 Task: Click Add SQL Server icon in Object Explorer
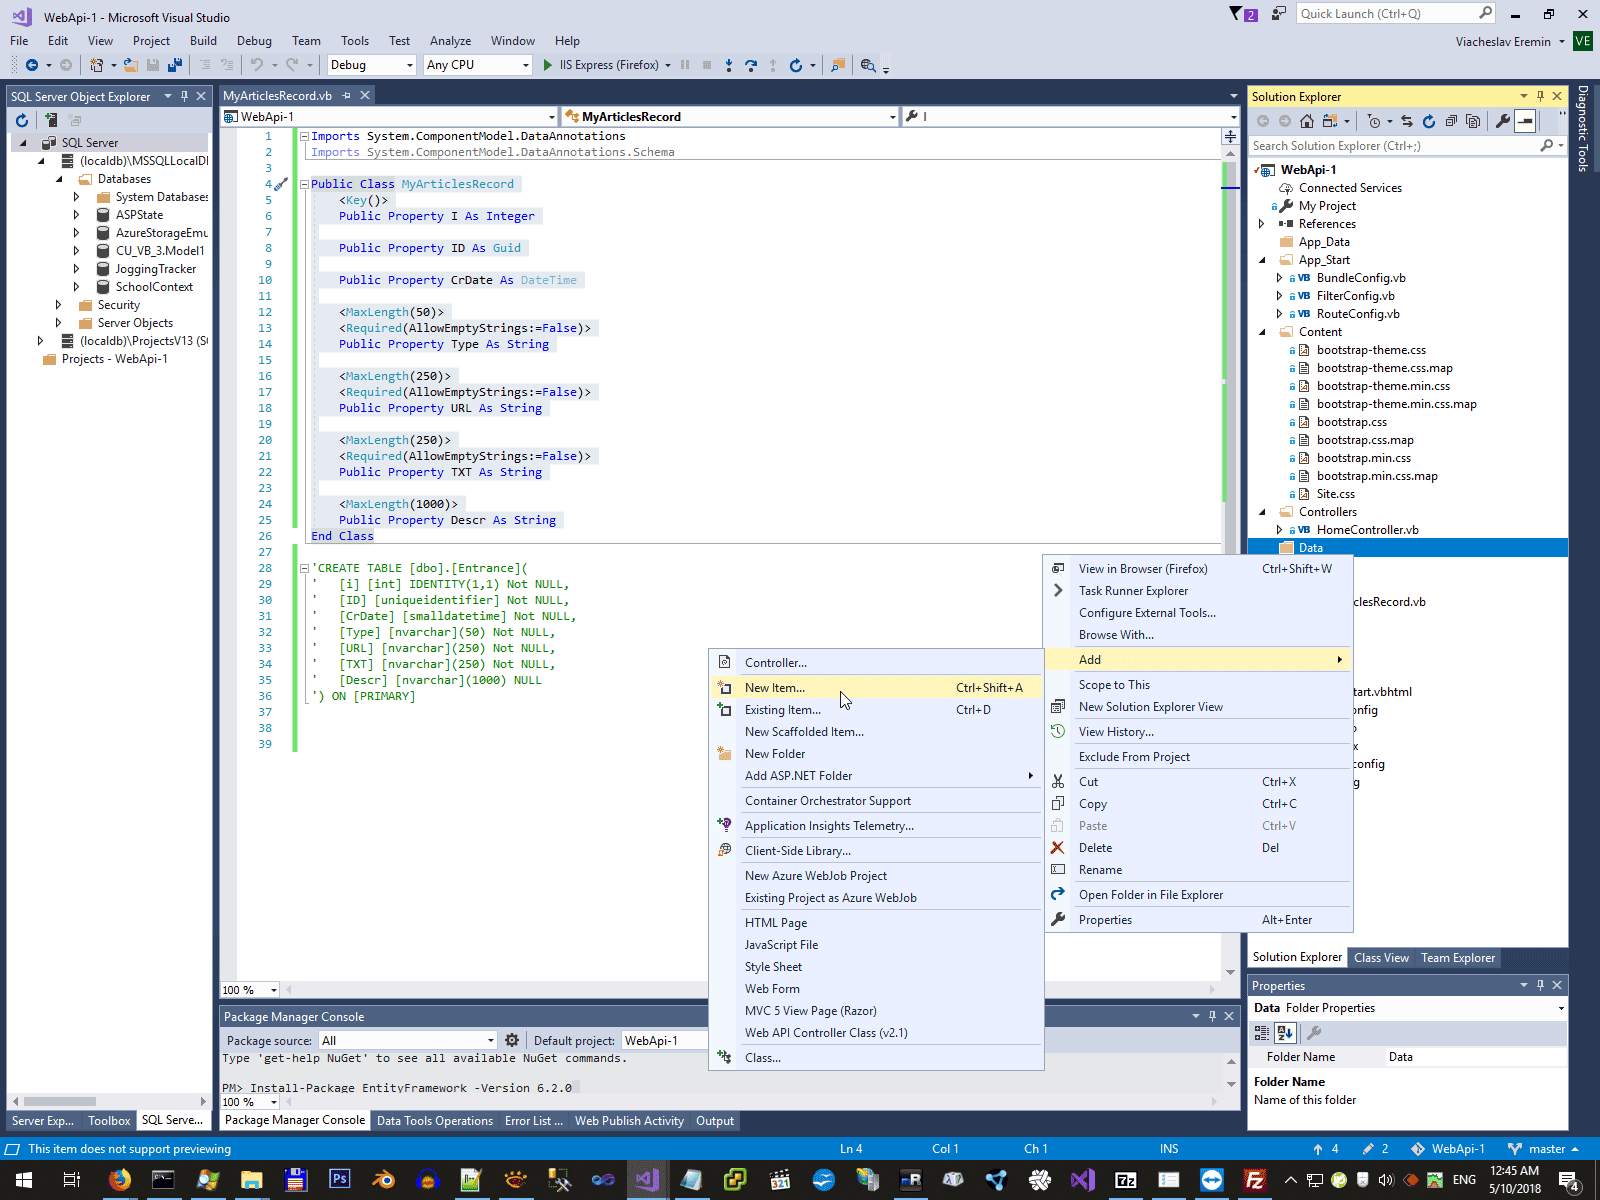51,120
